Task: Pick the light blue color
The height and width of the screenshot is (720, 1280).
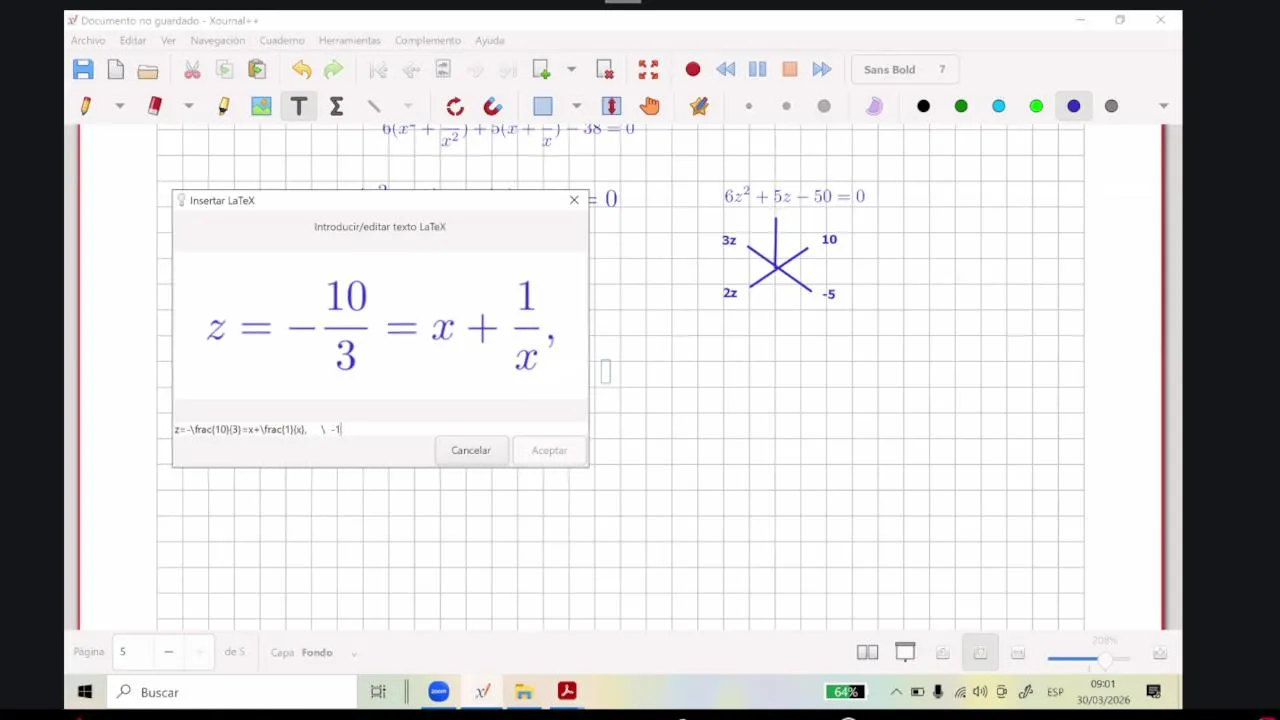Action: [998, 106]
